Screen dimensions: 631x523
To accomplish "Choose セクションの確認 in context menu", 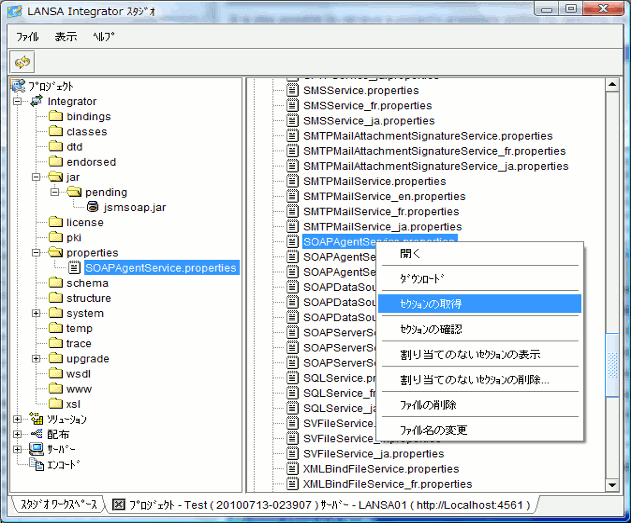I will (x=480, y=329).
